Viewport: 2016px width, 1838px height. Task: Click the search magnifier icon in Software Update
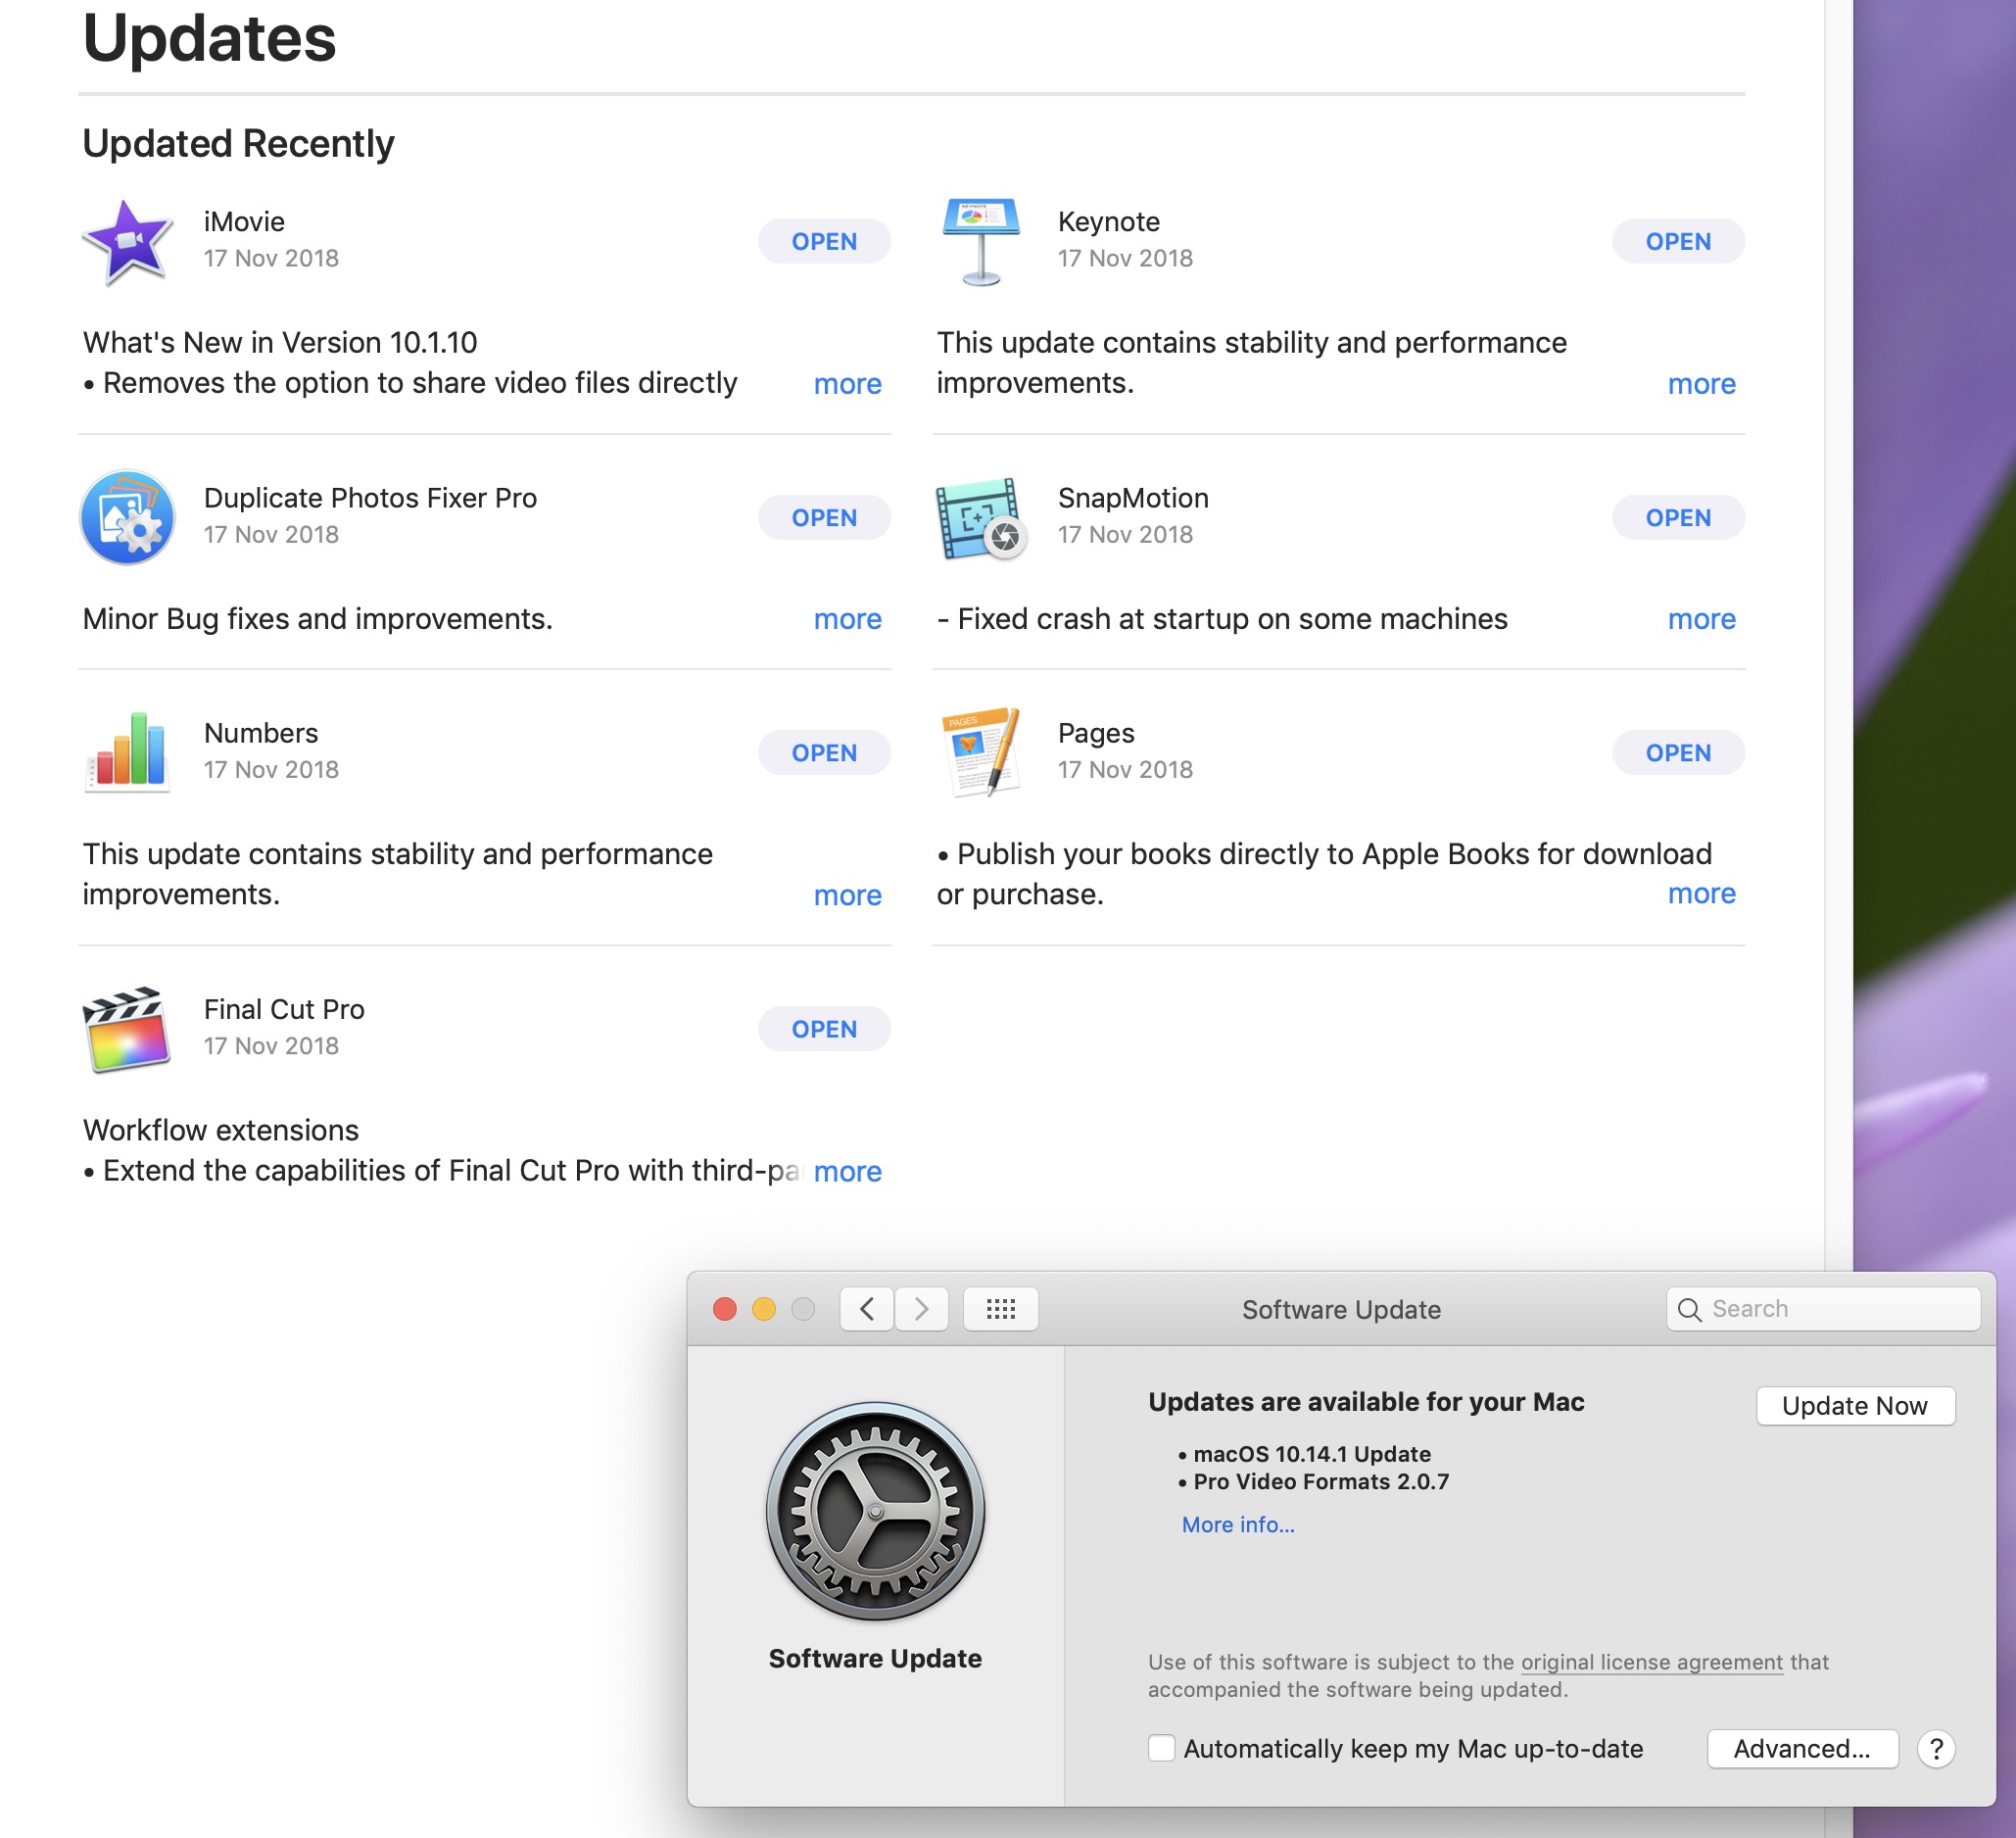pos(1689,1309)
